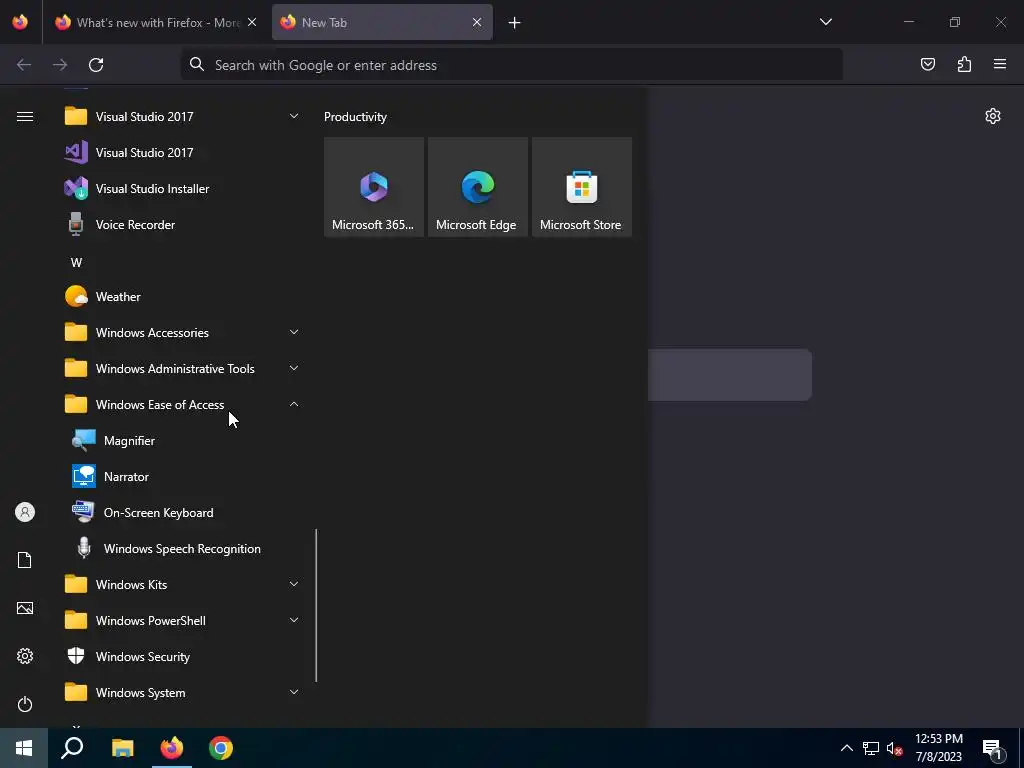Image resolution: width=1024 pixels, height=768 pixels.
Task: Open New Tab page settings gear
Action: point(993,116)
